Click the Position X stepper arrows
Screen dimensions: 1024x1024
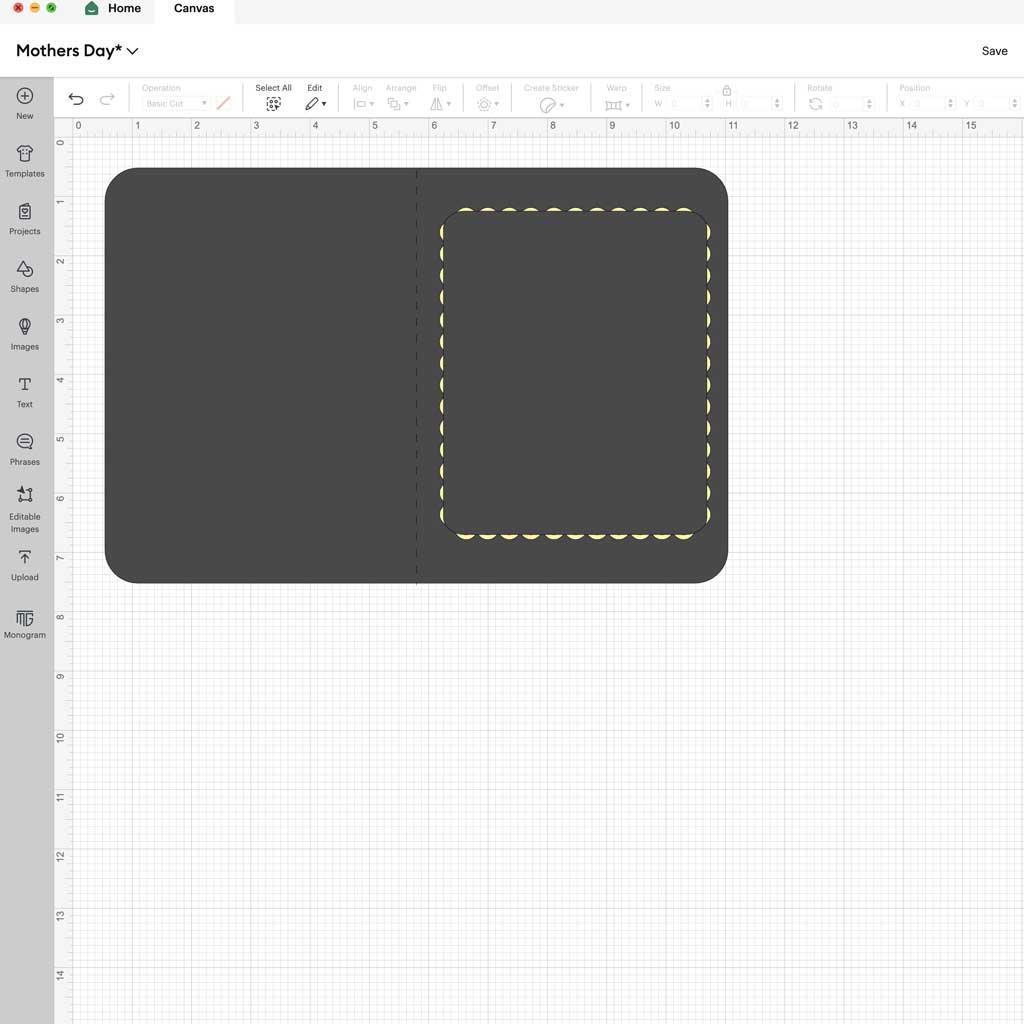[950, 103]
